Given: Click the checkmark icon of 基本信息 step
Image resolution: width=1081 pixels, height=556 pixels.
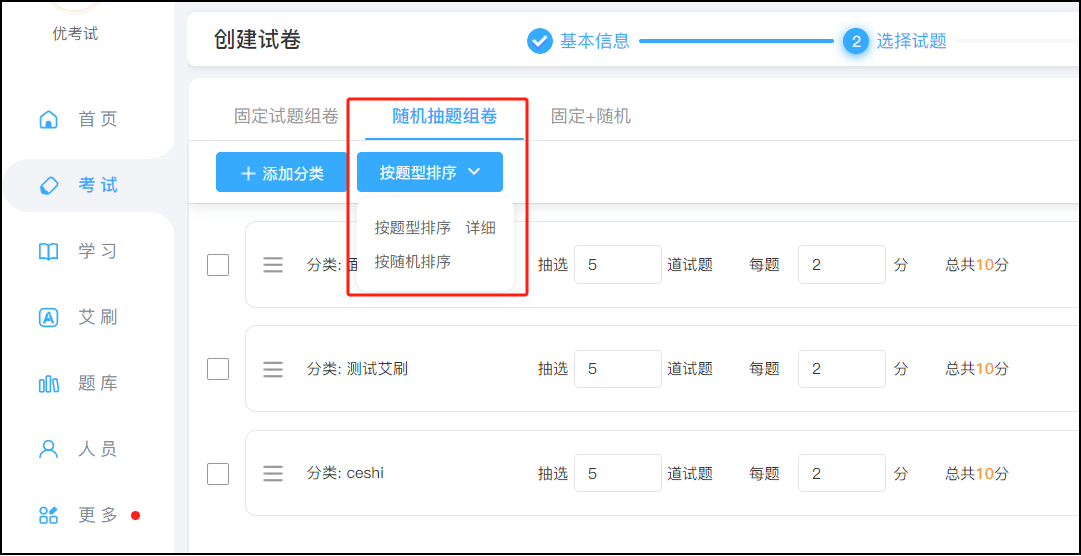Looking at the screenshot, I should [540, 41].
